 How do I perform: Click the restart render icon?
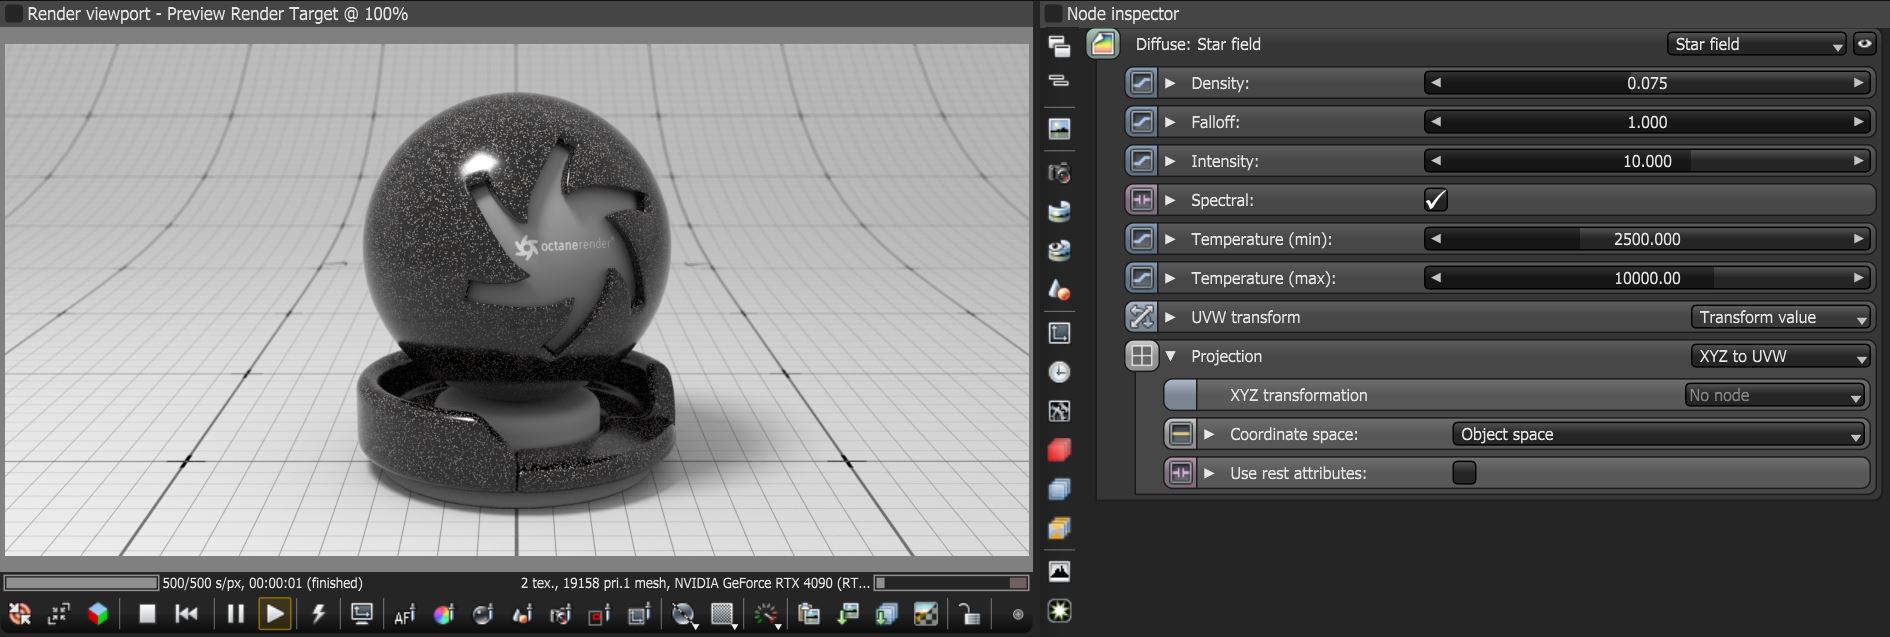tap(187, 614)
